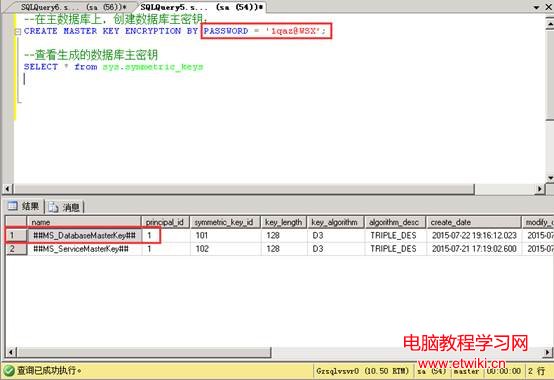Screen dimensions: 554x380
Task: Select TRIPLE_DES cell in DatabaseMasterKey row
Action: click(x=395, y=235)
